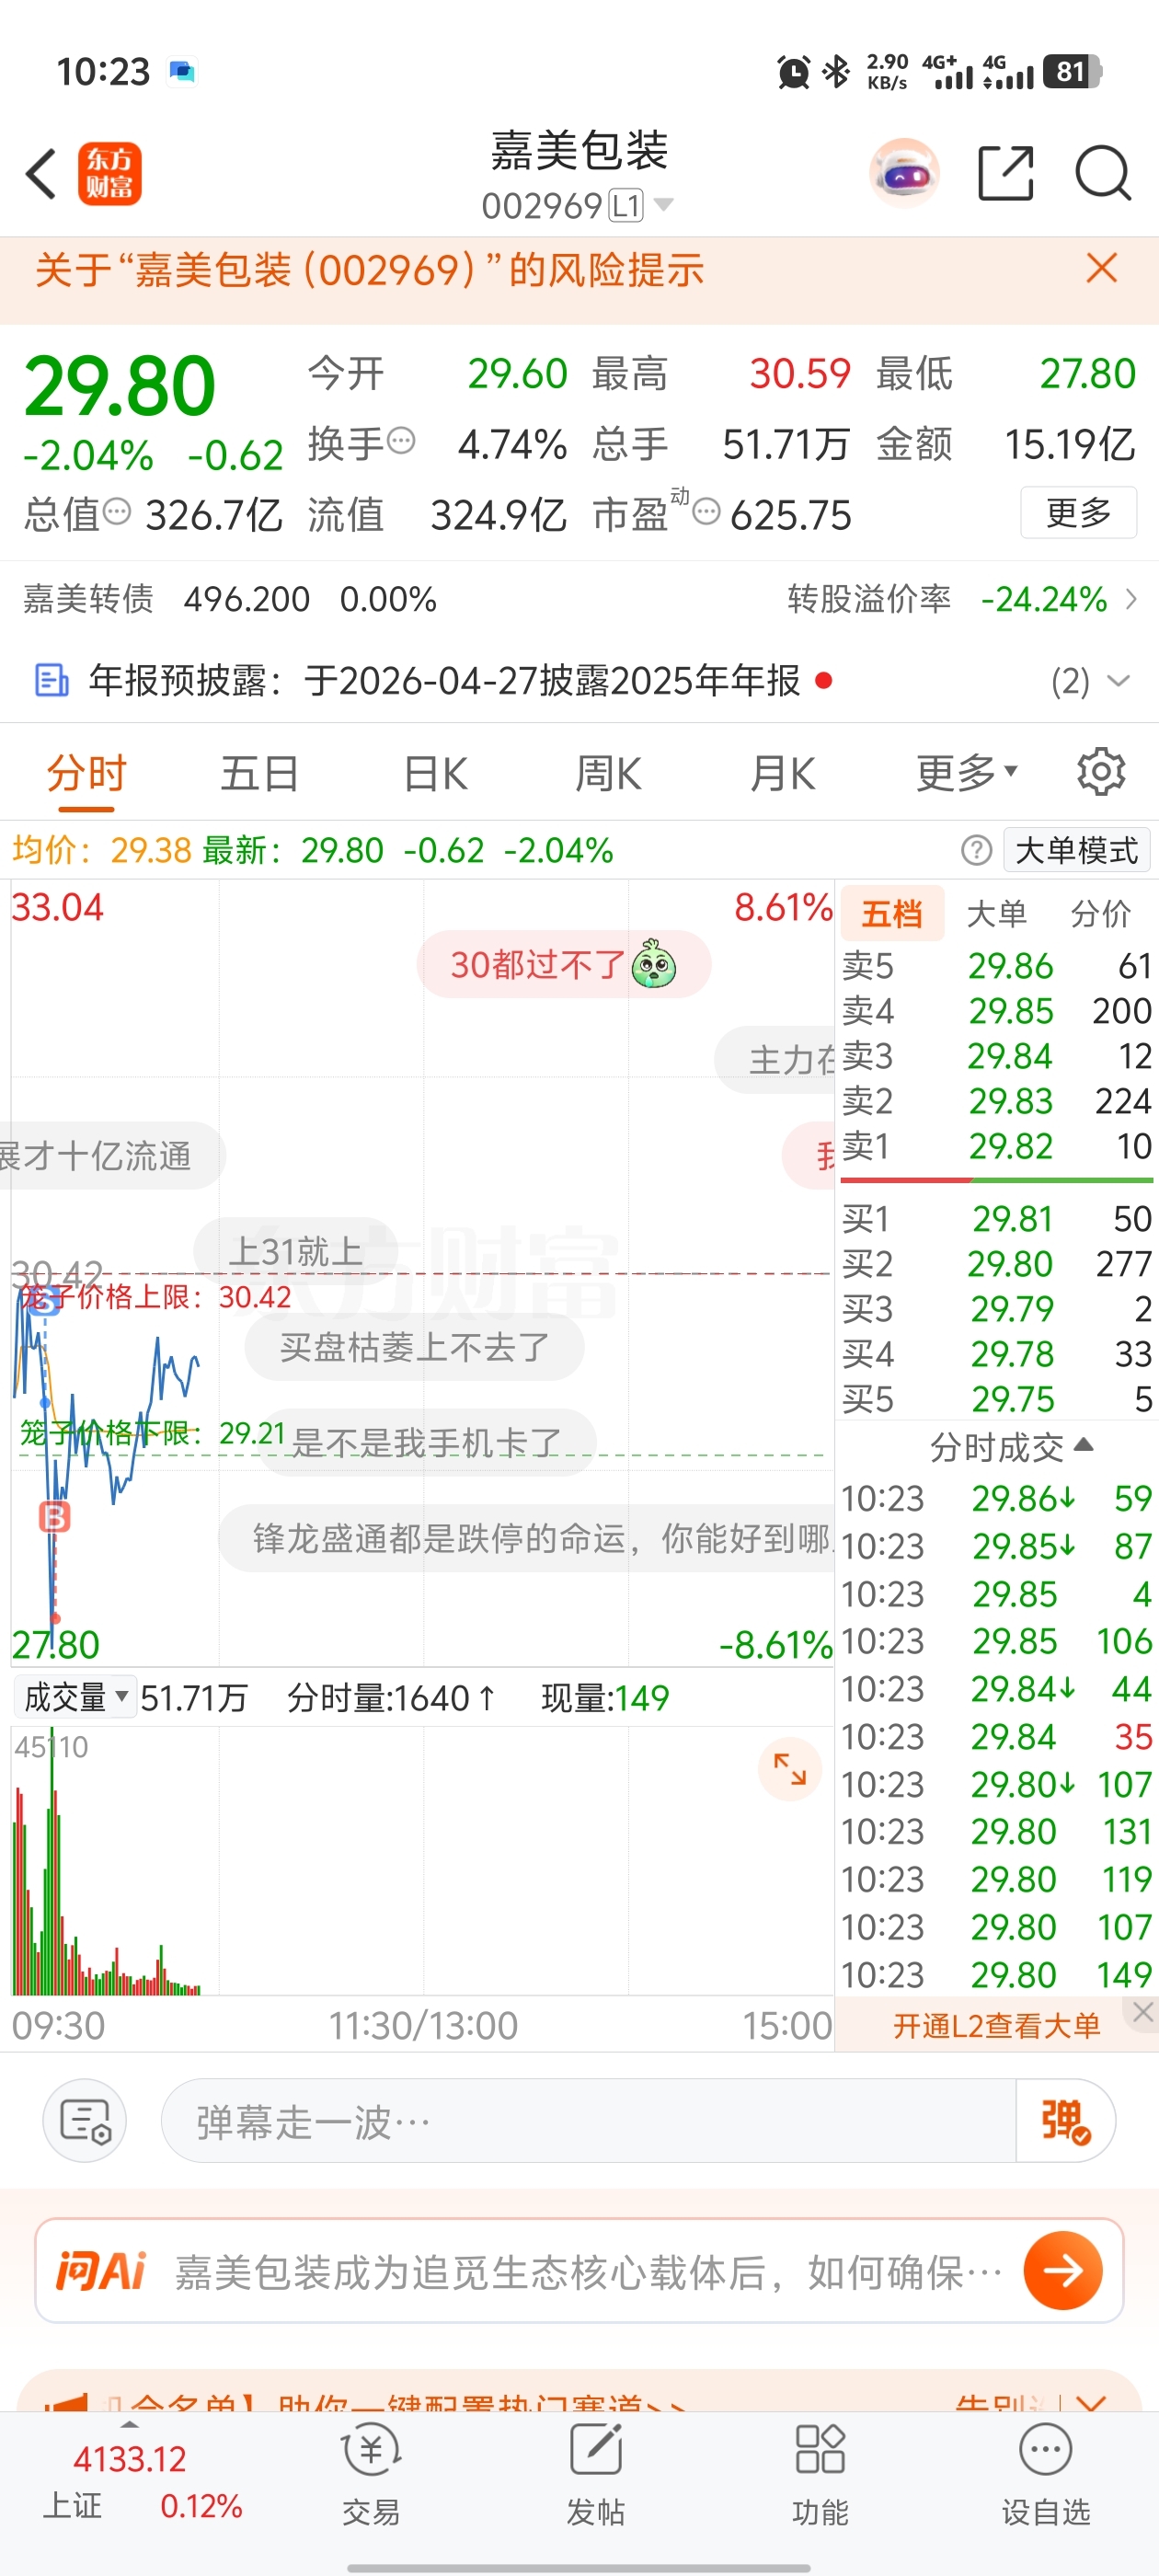Open the 交易 trade icon
This screenshot has height=2576, width=1159.
click(371, 2475)
